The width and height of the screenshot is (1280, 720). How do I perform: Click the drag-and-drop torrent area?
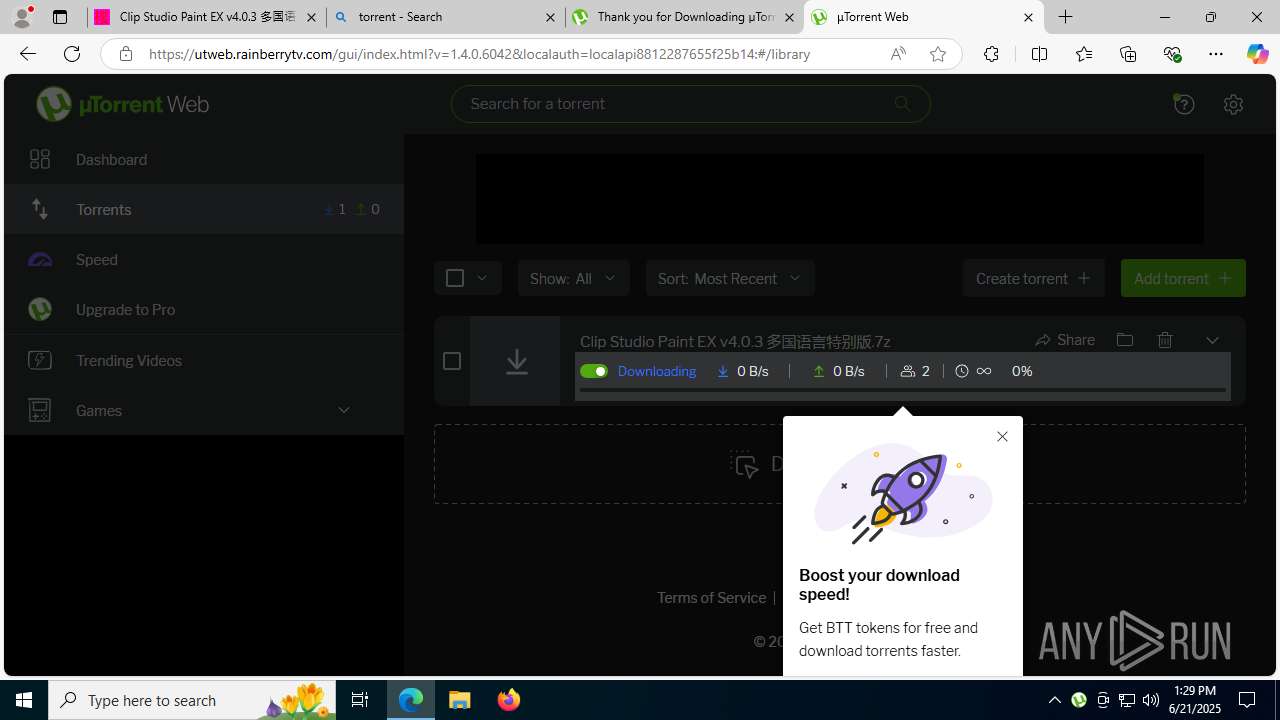tap(840, 464)
